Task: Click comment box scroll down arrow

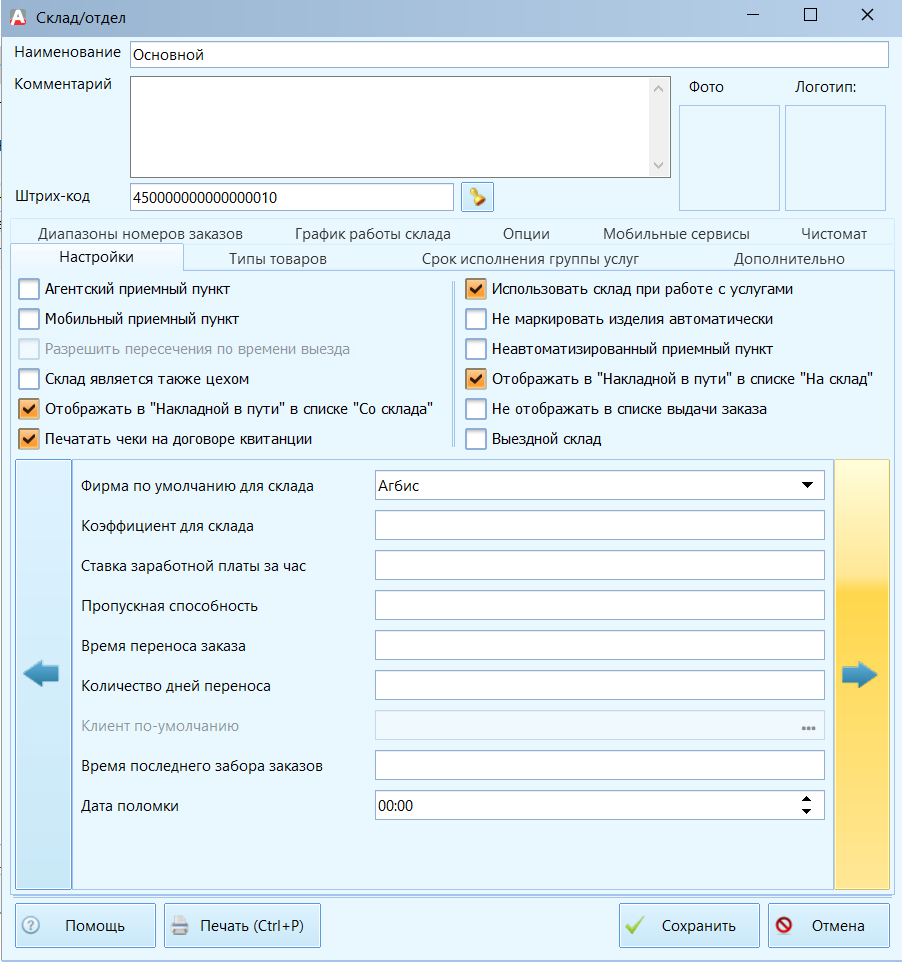Action: click(x=658, y=166)
